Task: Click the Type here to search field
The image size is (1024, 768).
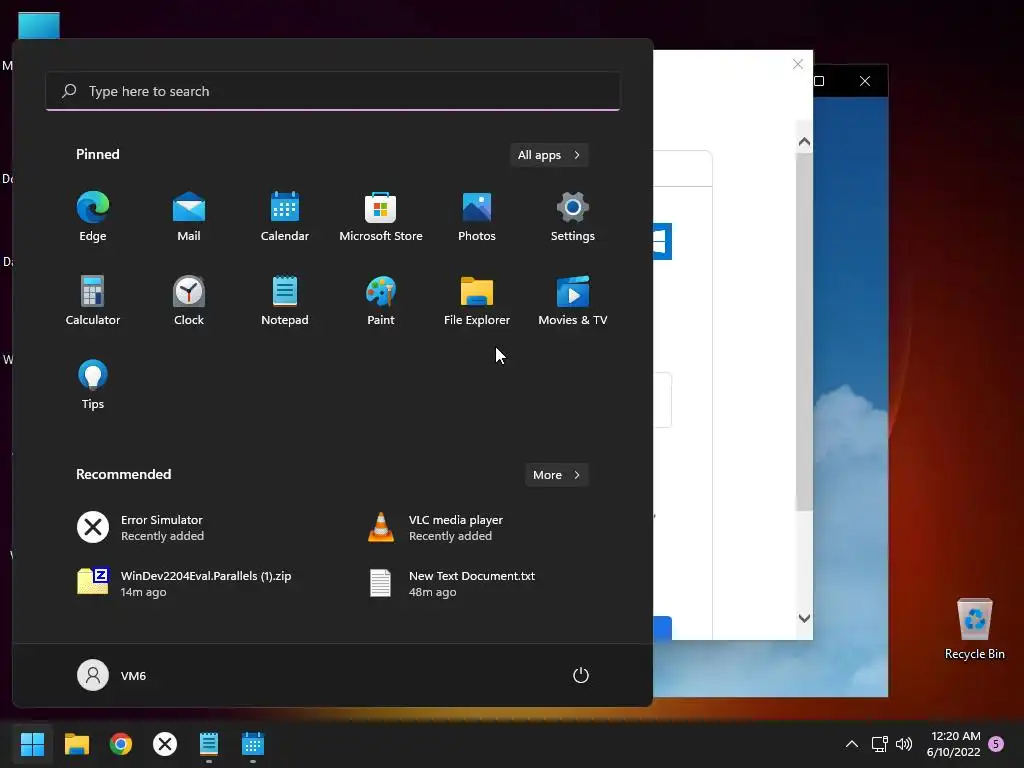Action: point(333,91)
